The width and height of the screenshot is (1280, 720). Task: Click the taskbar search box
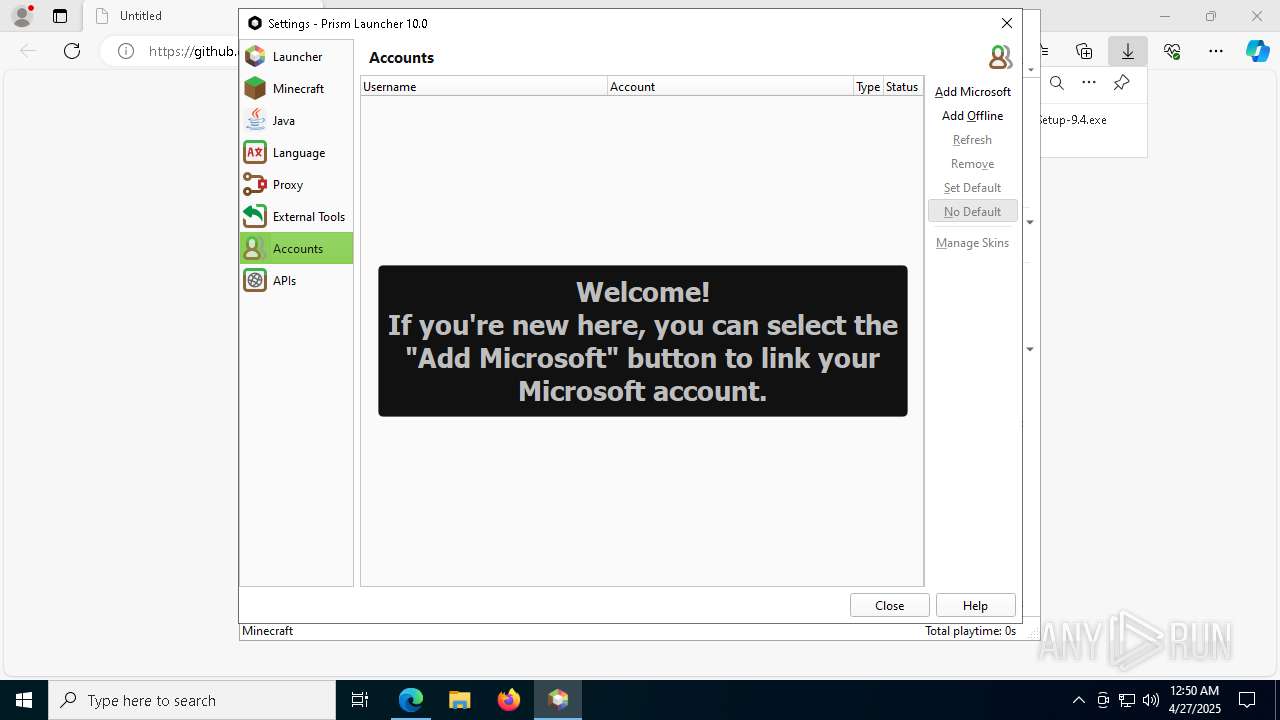pyautogui.click(x=192, y=700)
